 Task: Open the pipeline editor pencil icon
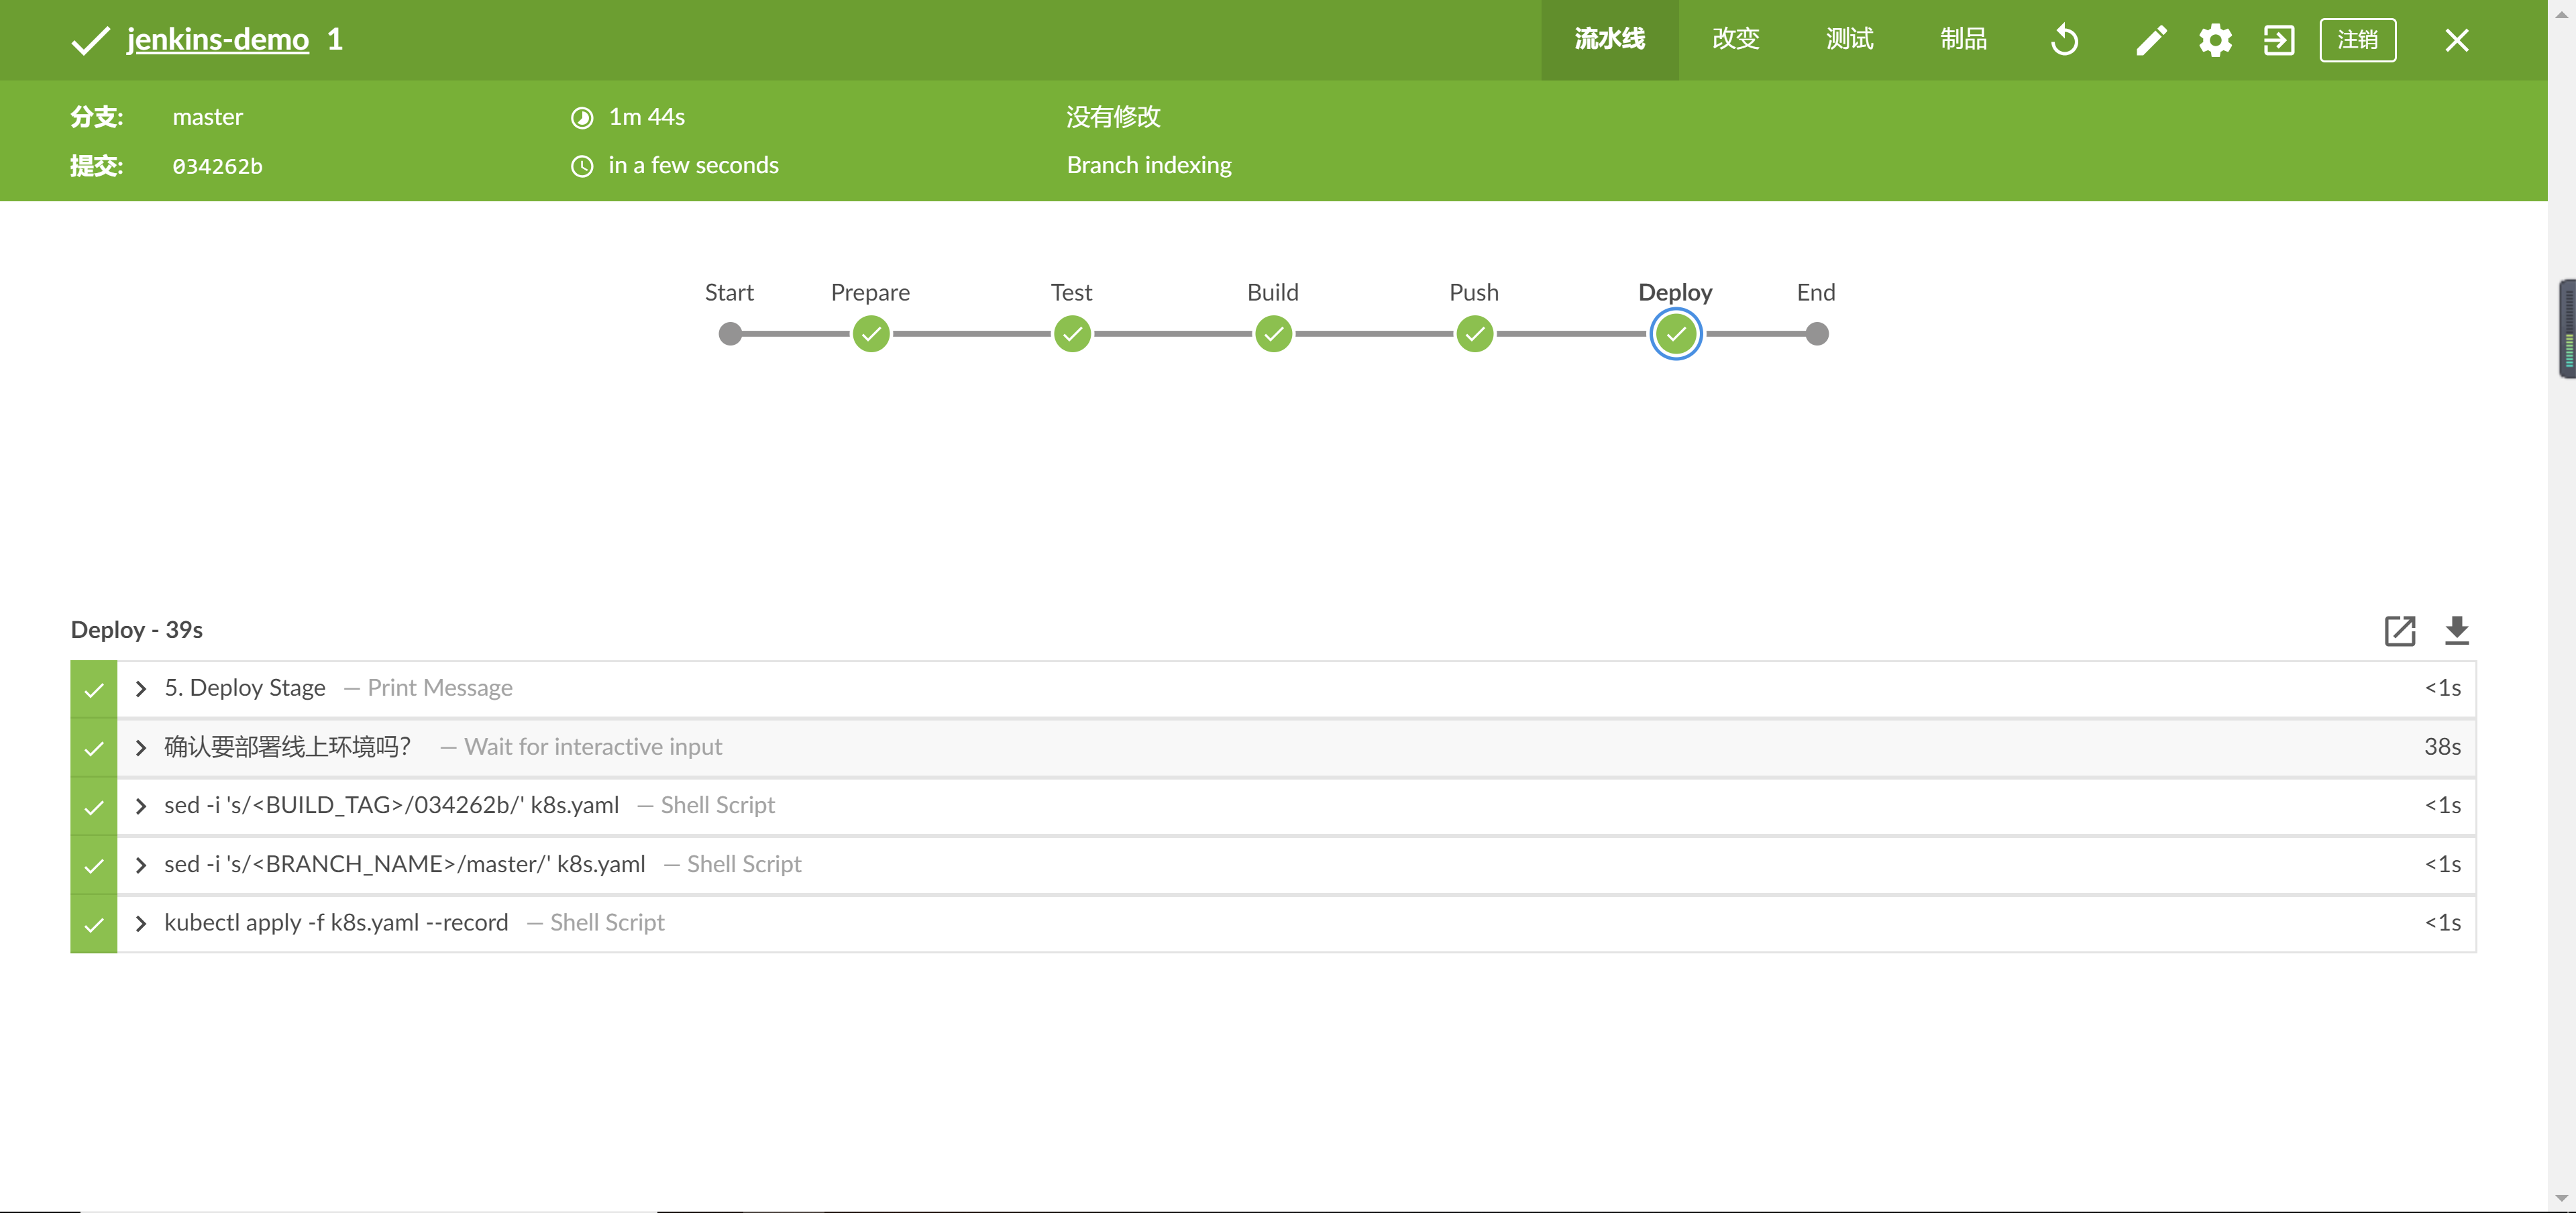coord(2150,40)
